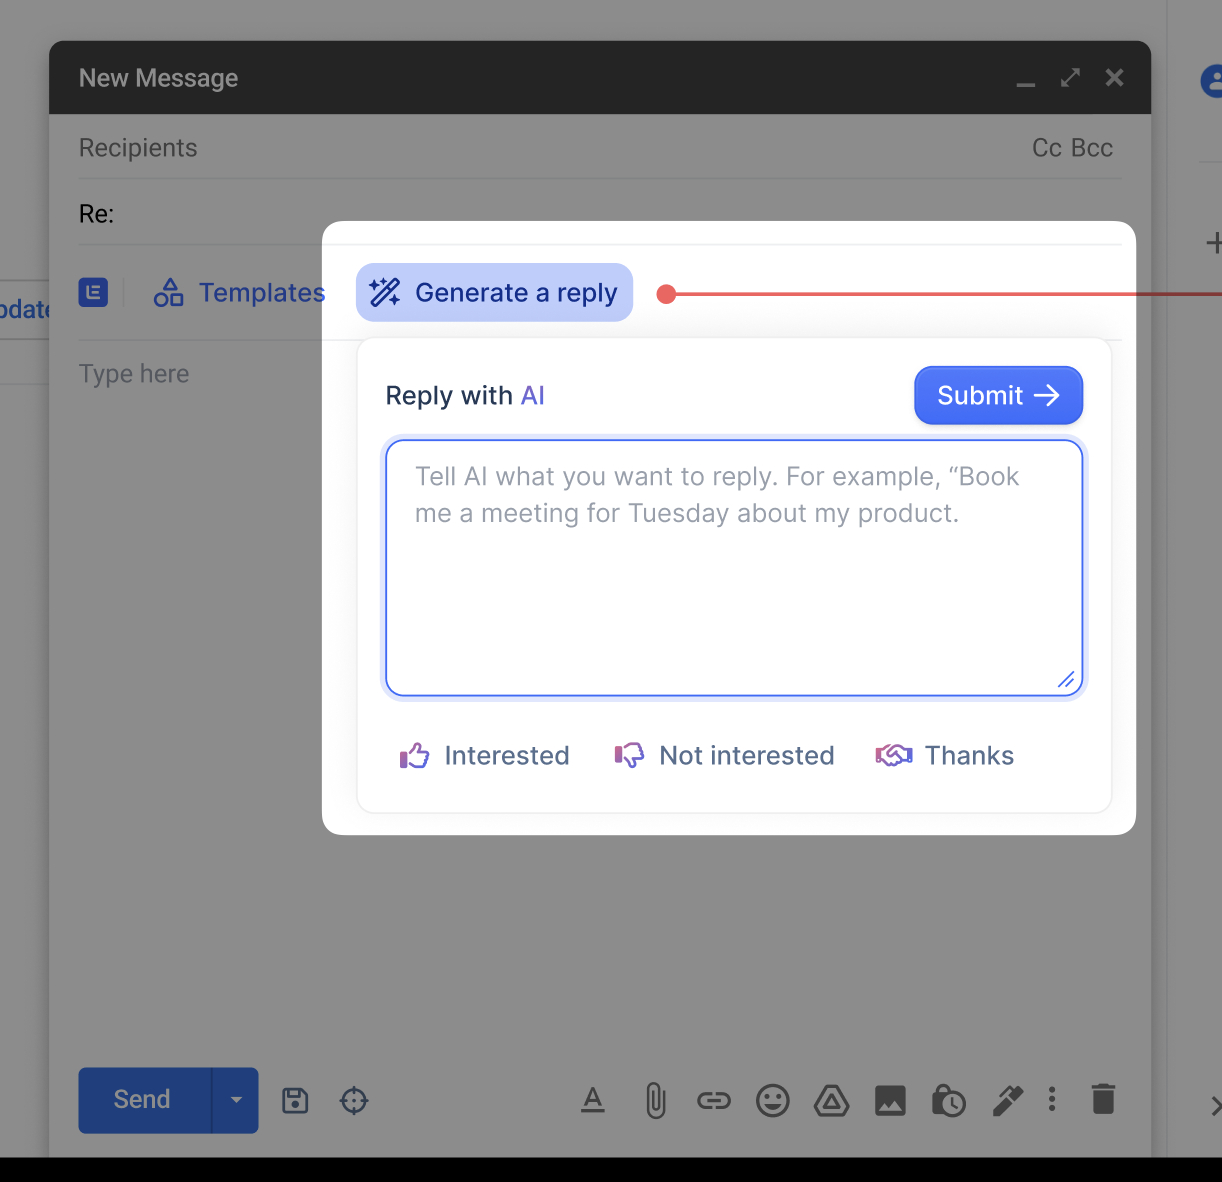The width and height of the screenshot is (1222, 1182).
Task: Open more send options via the dropdown arrow
Action: 236,1100
